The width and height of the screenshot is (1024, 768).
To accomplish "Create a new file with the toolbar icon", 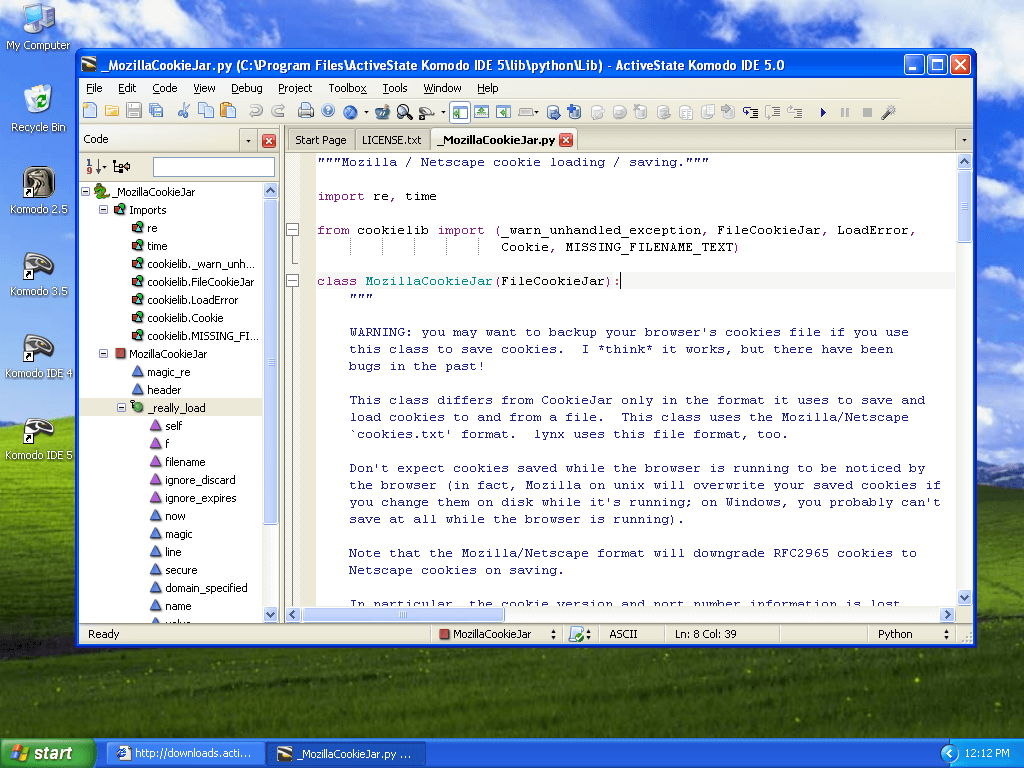I will (90, 112).
